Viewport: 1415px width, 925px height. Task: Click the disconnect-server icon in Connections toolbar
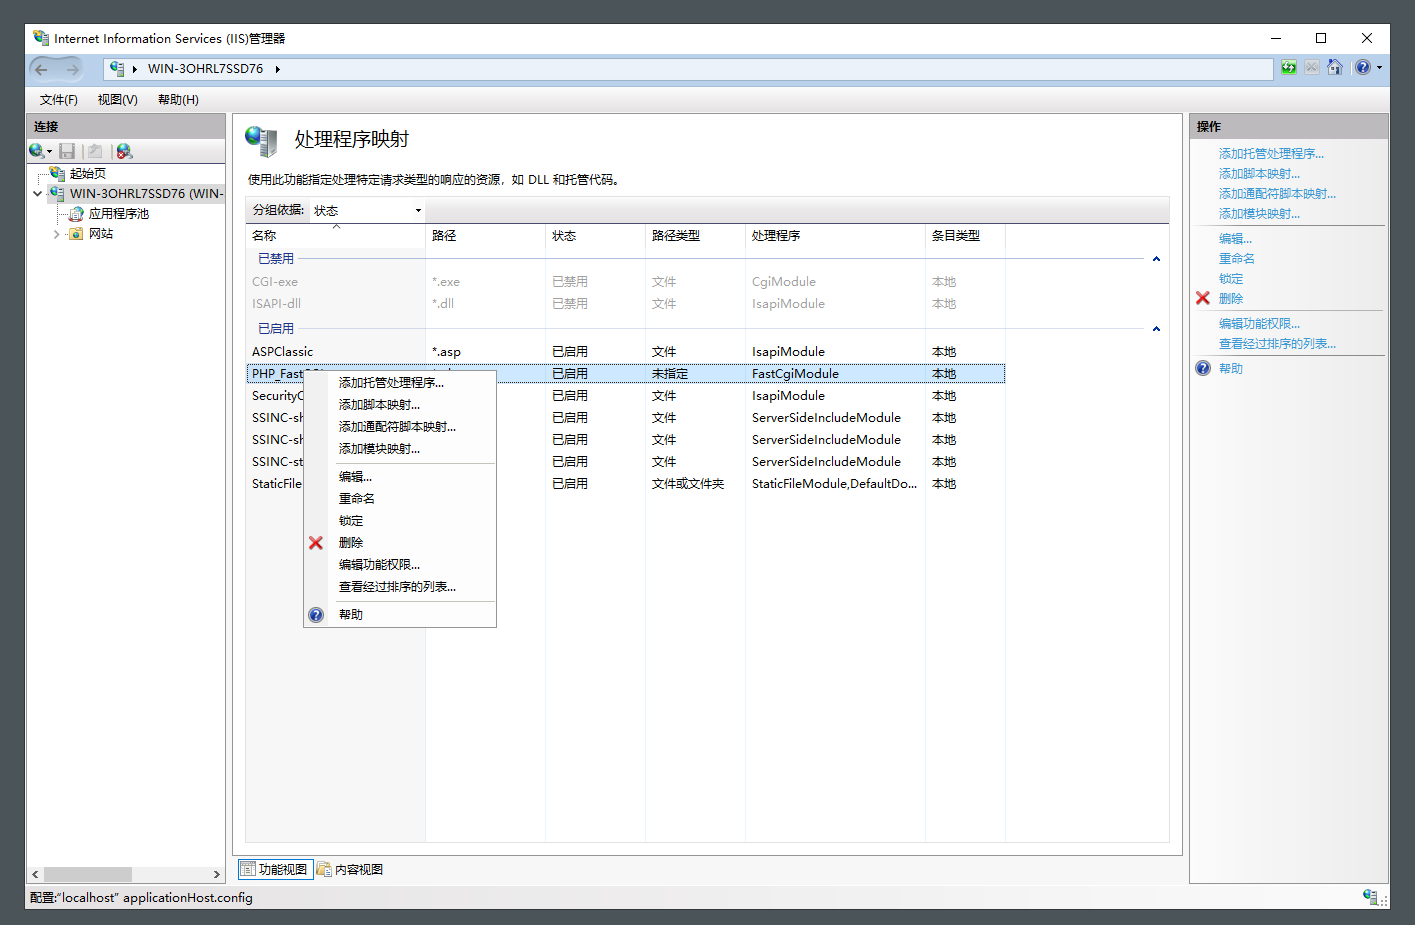click(124, 151)
